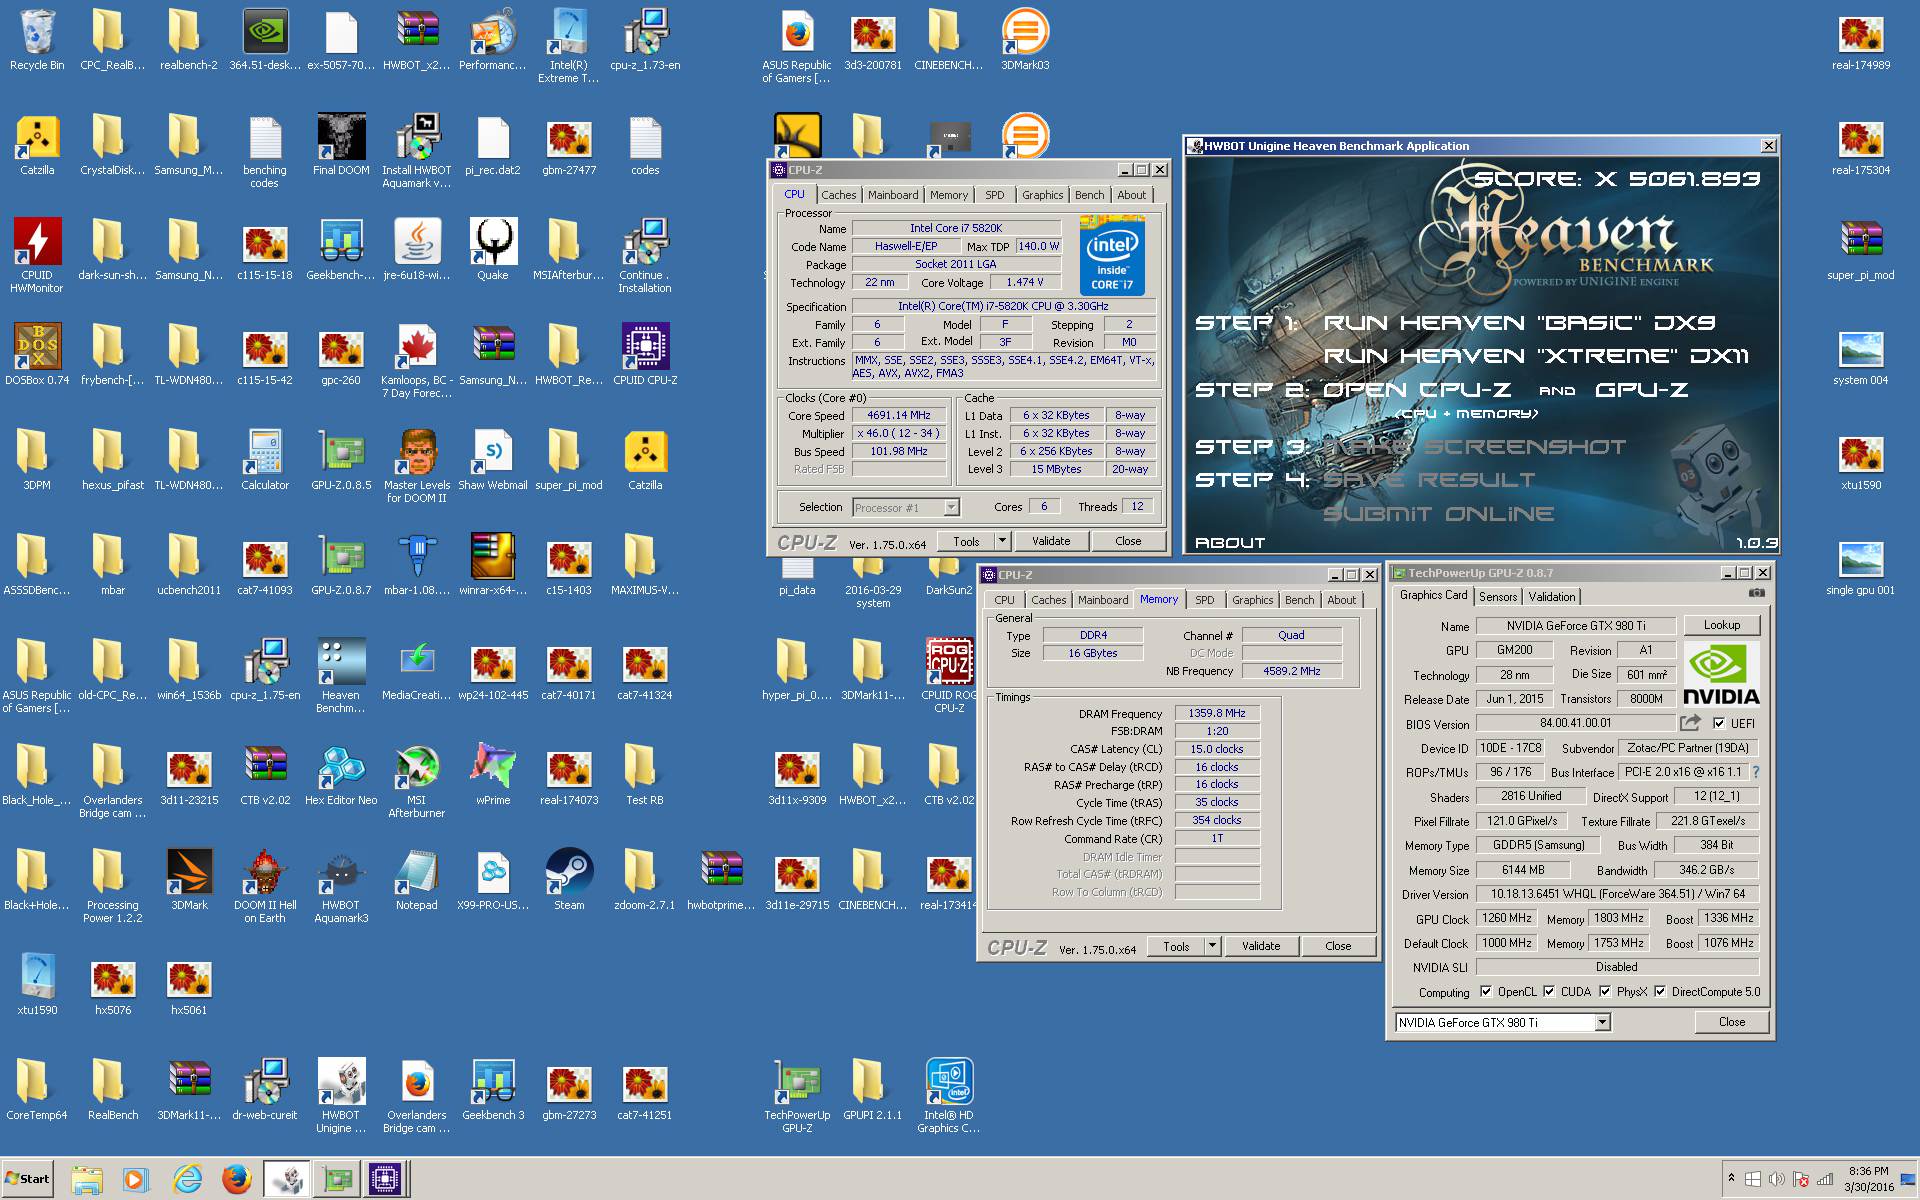Viewport: 1920px width, 1200px height.
Task: Show hidden system tray icons
Action: click(x=1731, y=1179)
